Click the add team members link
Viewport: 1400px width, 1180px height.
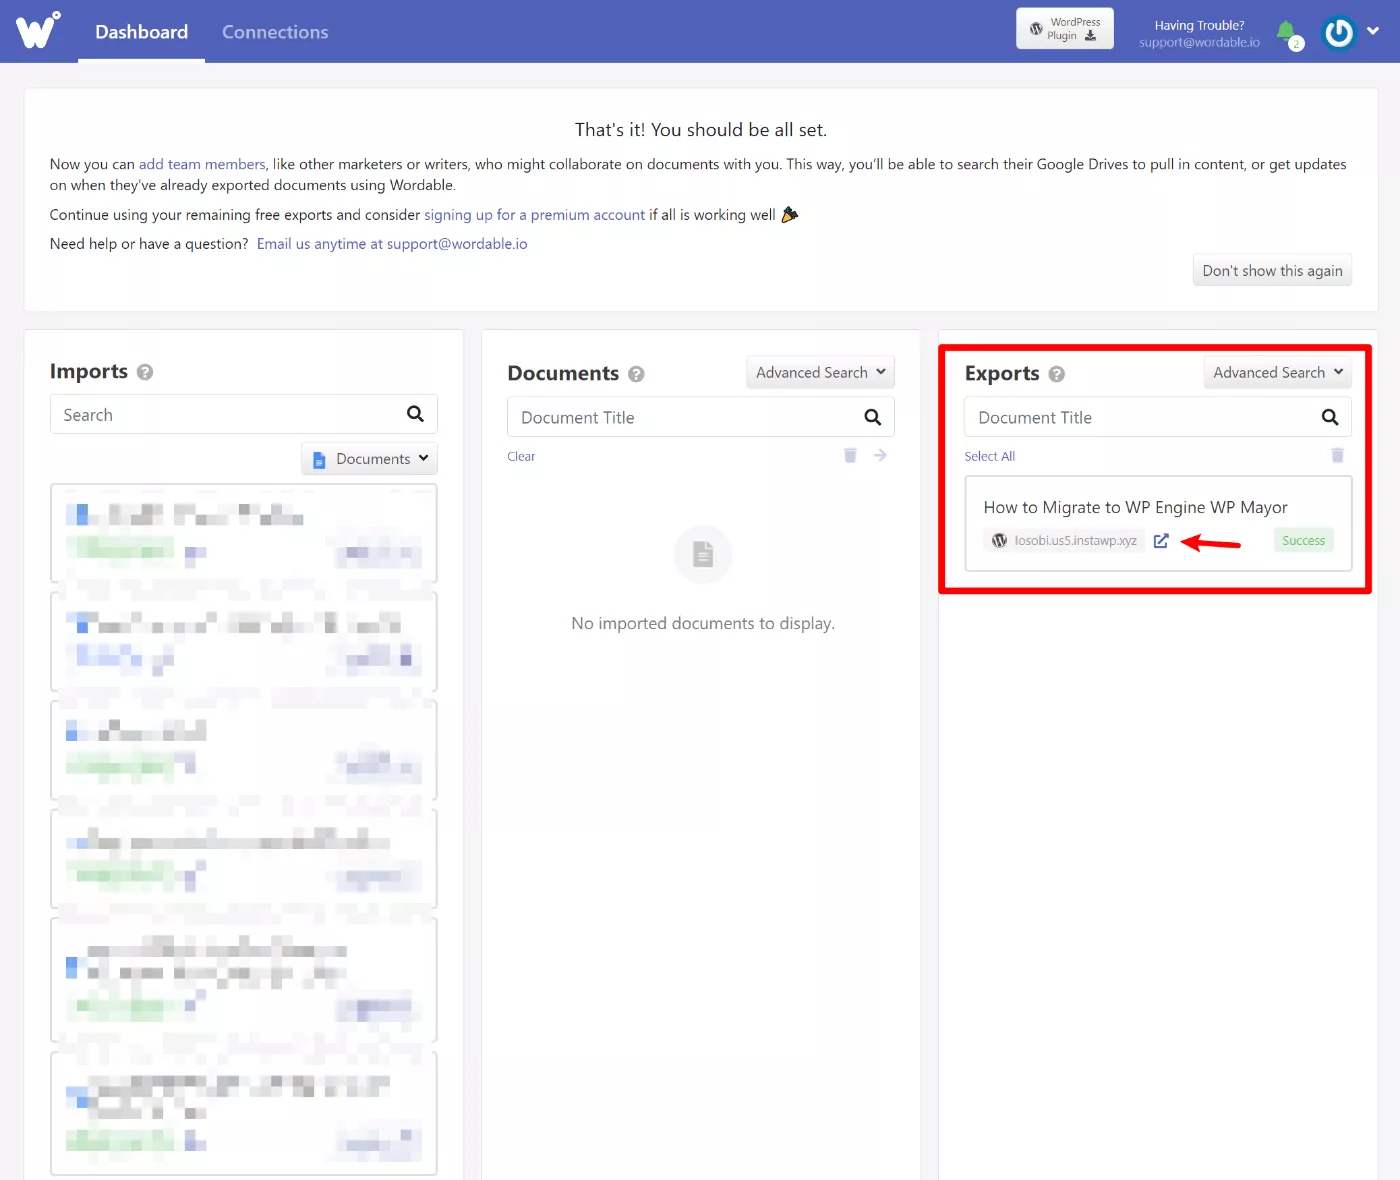202,164
